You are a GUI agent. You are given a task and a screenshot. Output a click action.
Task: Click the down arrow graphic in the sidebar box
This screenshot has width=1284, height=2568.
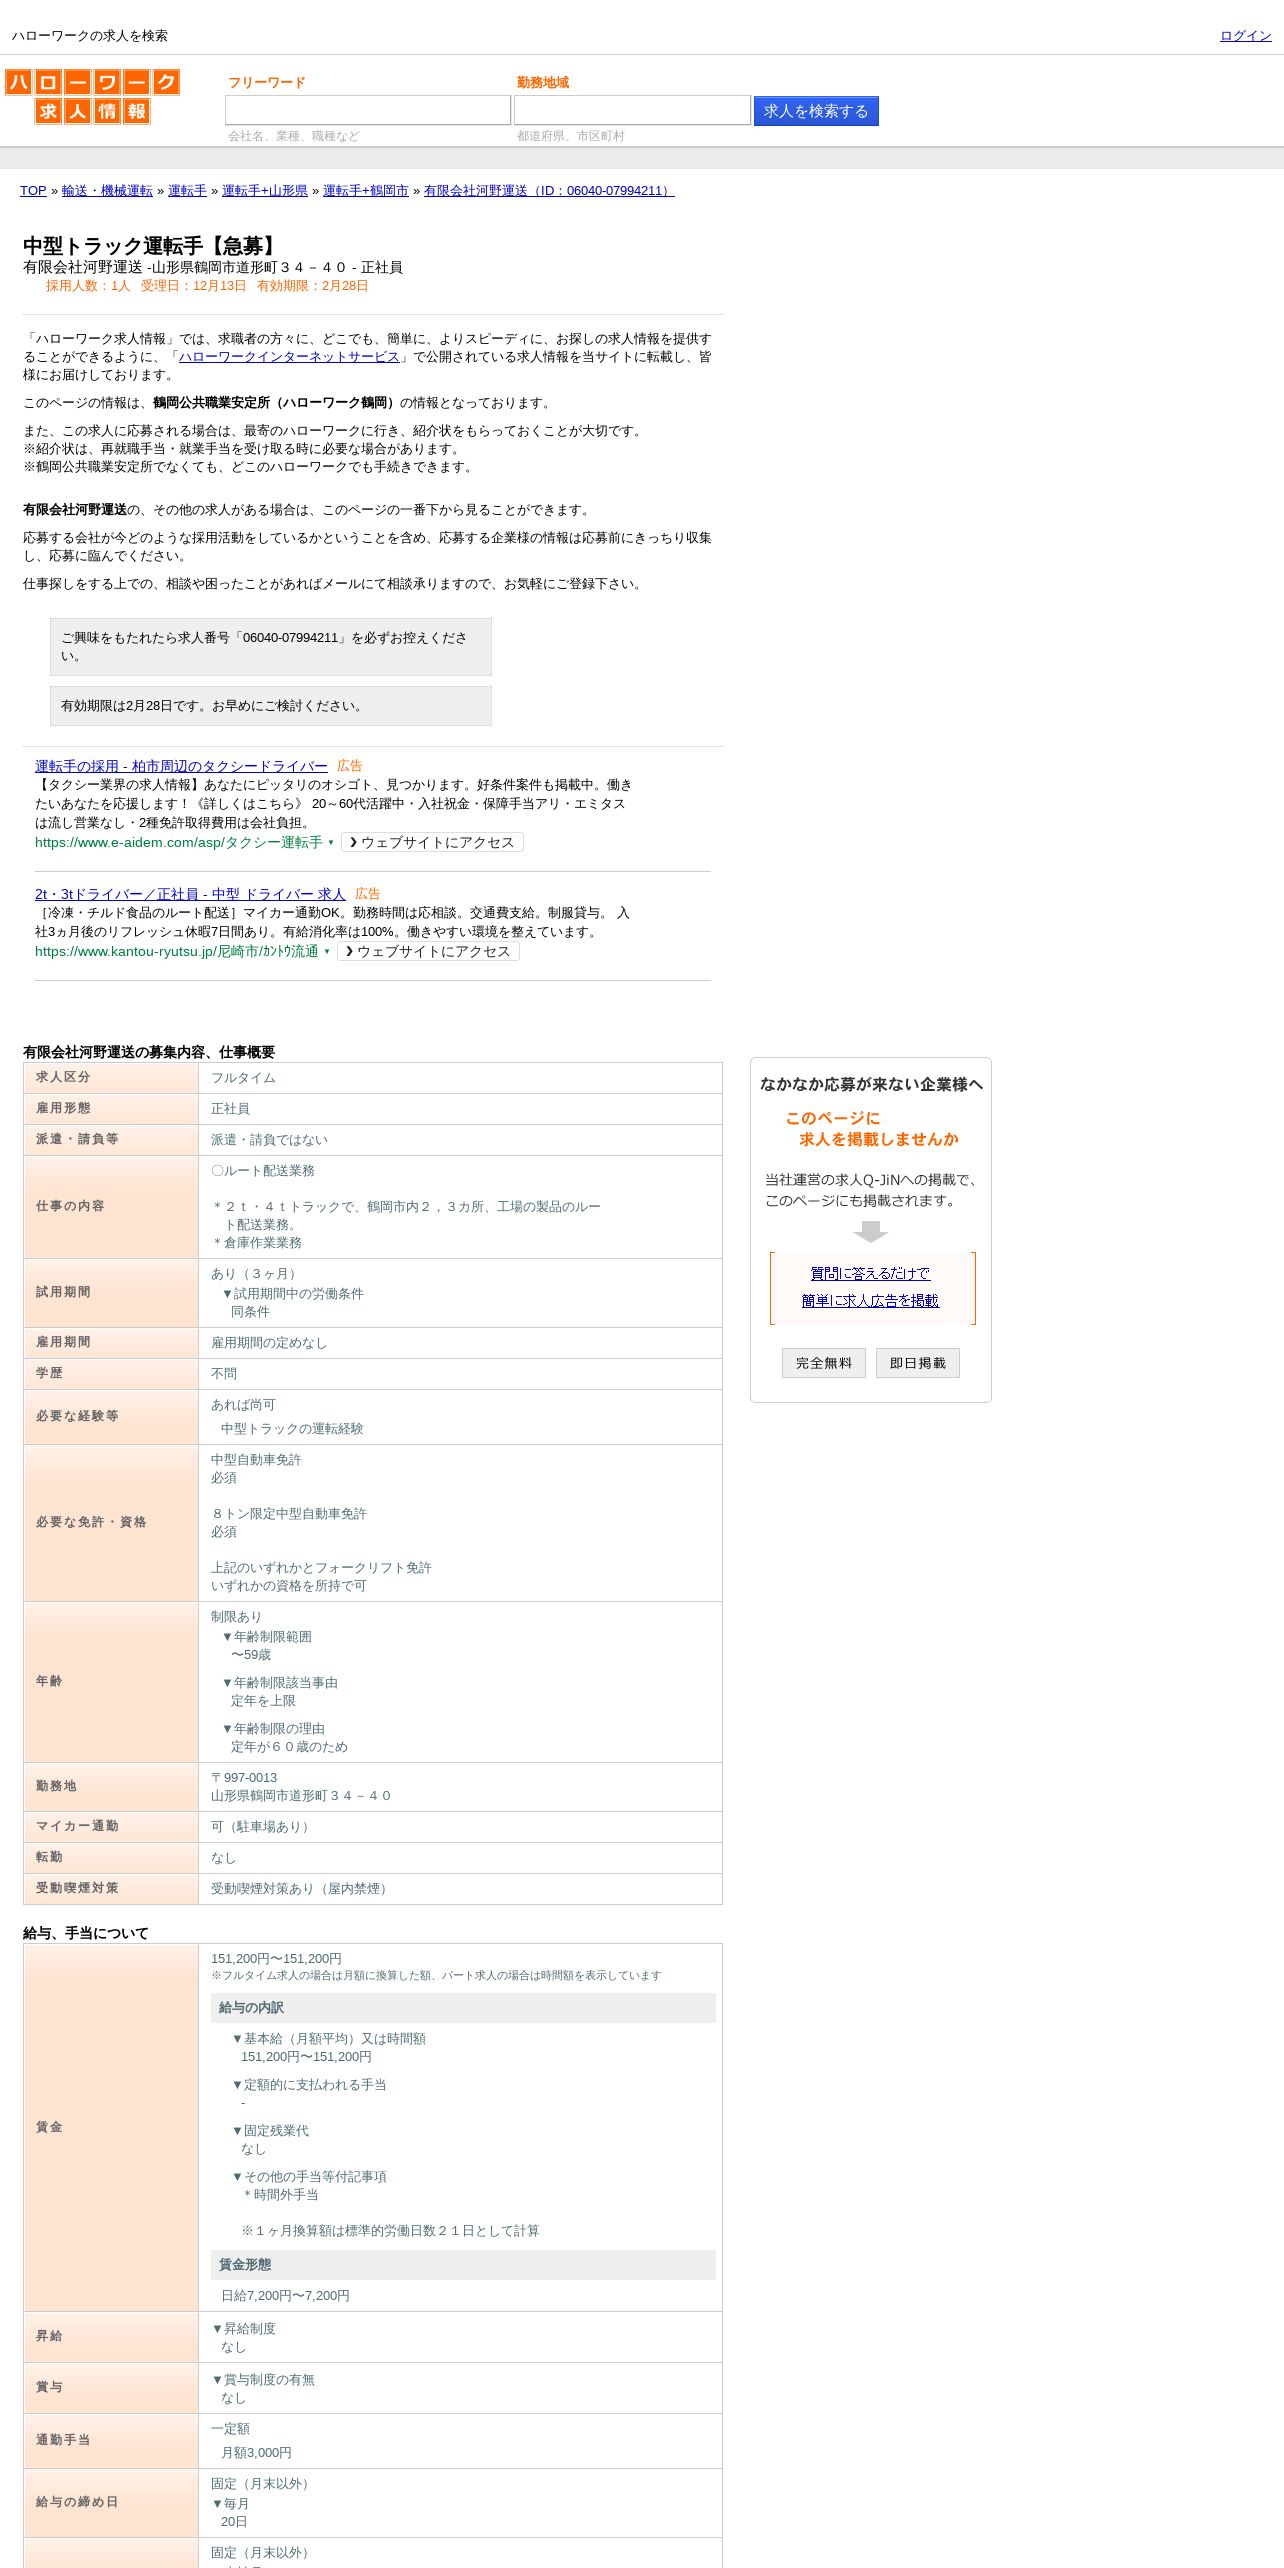tap(871, 1232)
